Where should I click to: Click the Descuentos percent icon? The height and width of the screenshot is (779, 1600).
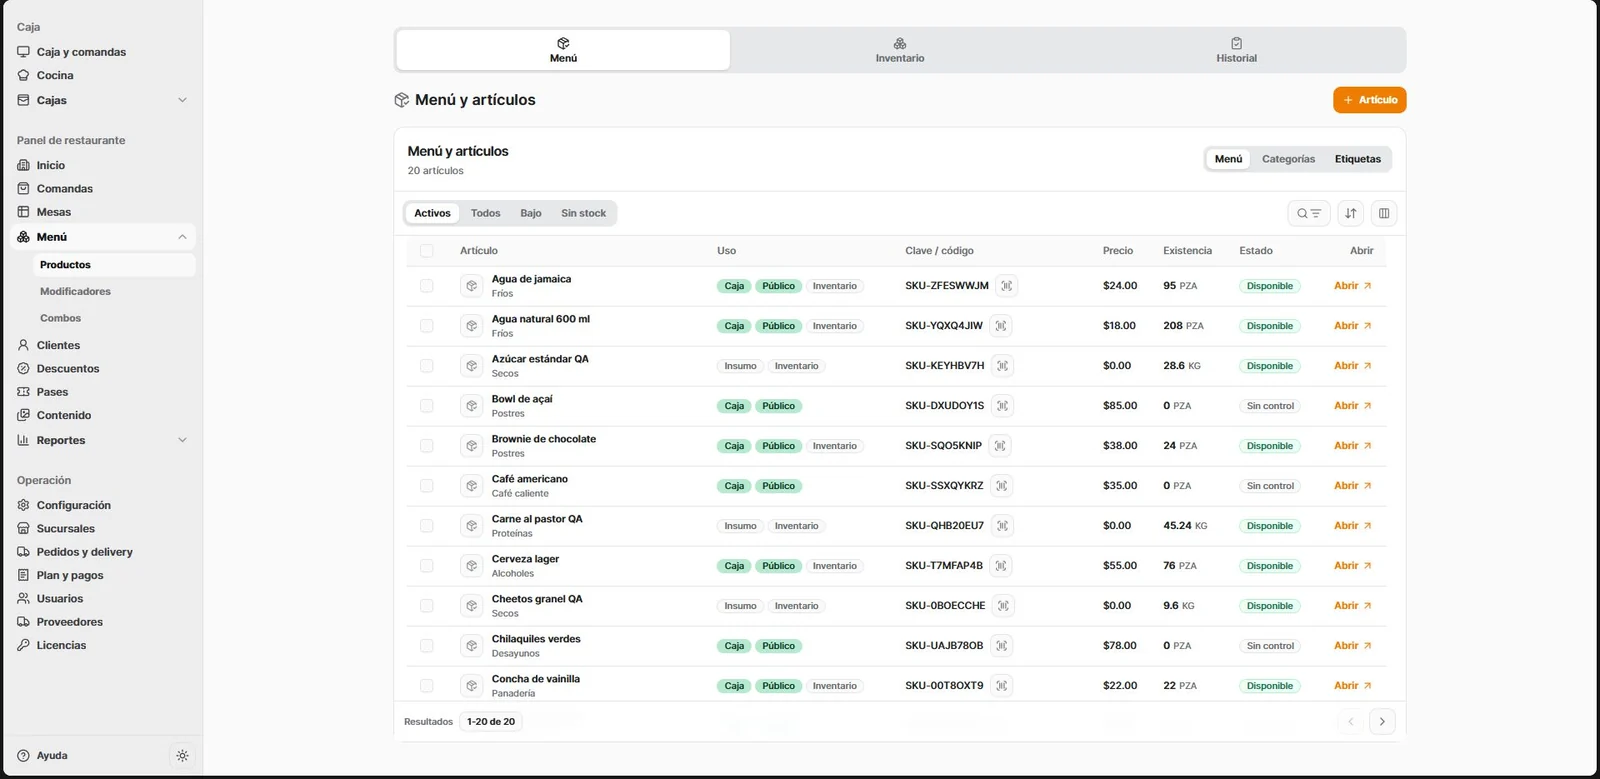[24, 369]
